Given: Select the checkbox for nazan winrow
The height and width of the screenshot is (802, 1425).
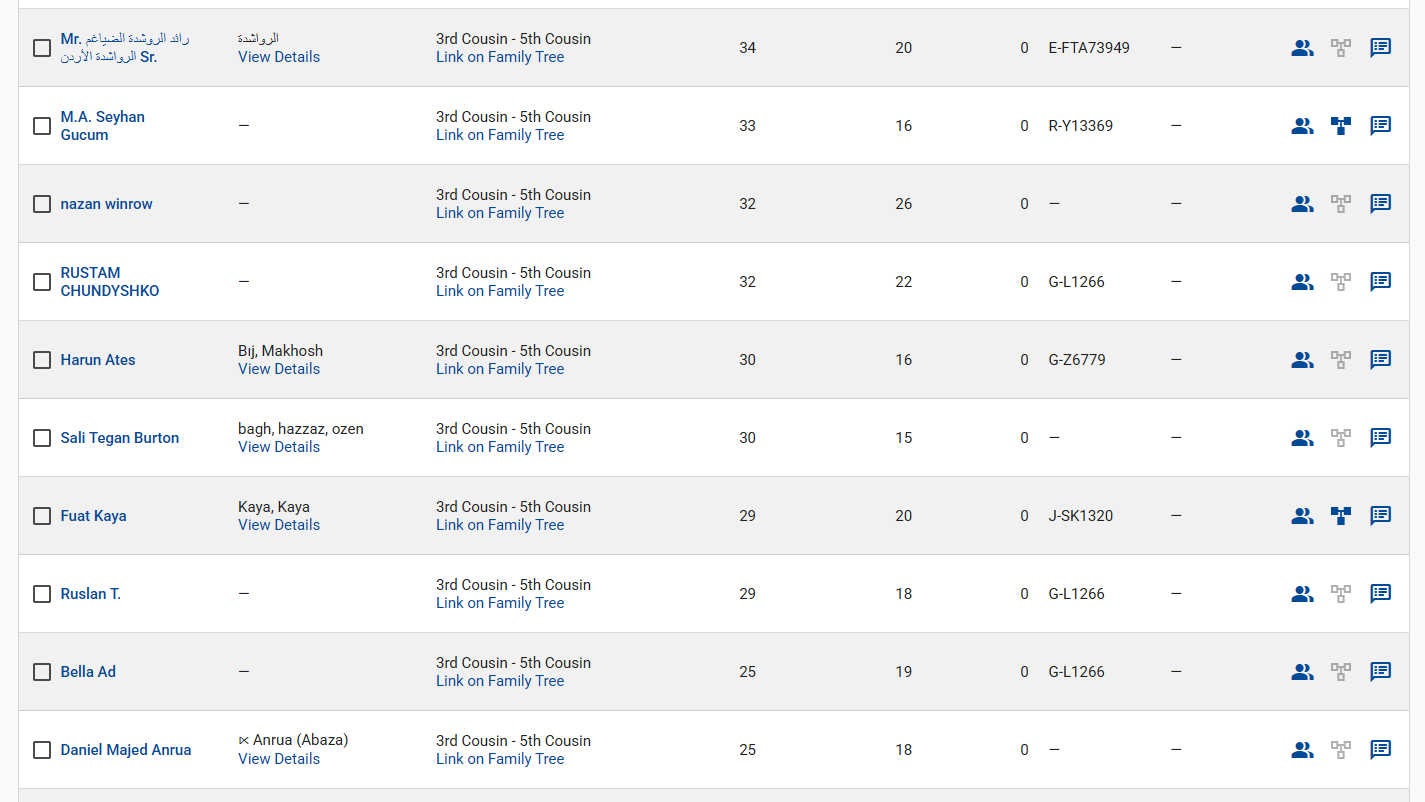Looking at the screenshot, I should 42,204.
